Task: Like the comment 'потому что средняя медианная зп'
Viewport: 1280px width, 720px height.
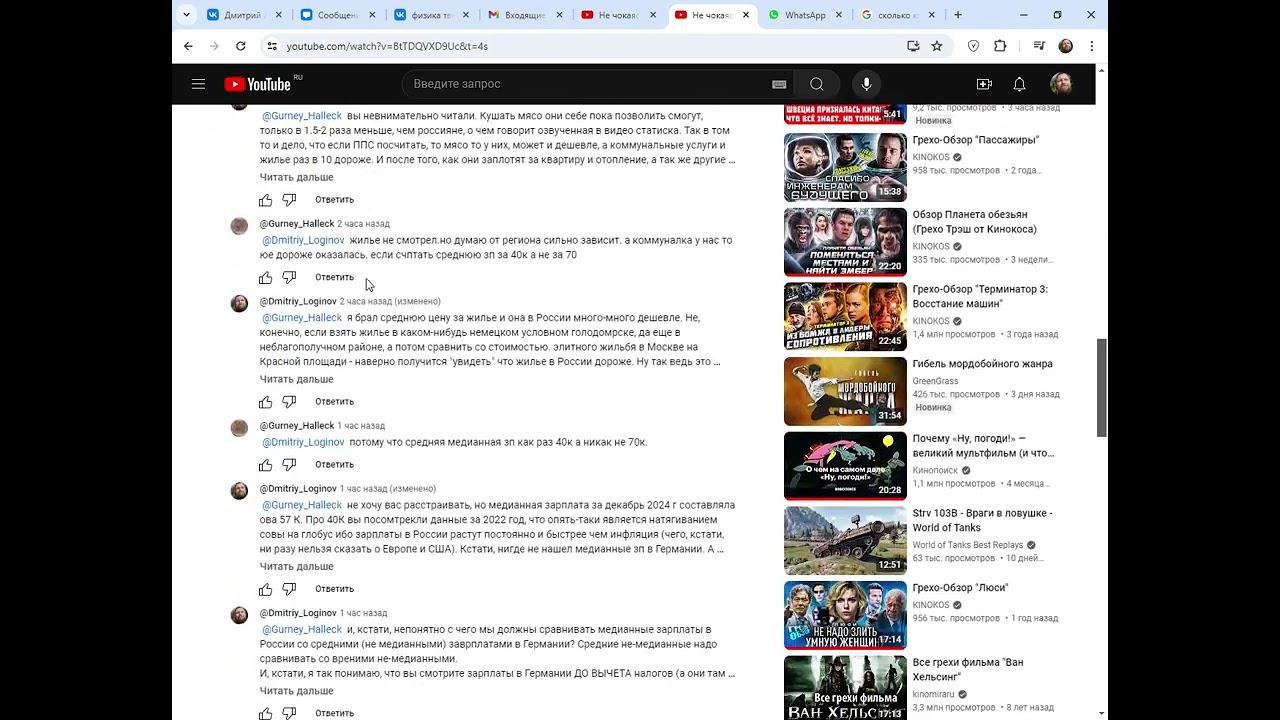Action: 265,465
